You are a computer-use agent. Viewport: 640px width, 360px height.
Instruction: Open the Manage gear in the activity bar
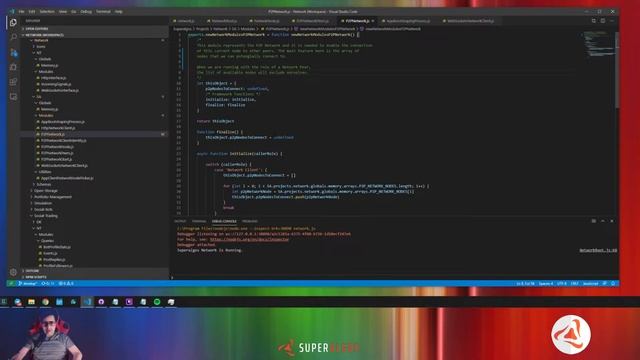coord(13,272)
